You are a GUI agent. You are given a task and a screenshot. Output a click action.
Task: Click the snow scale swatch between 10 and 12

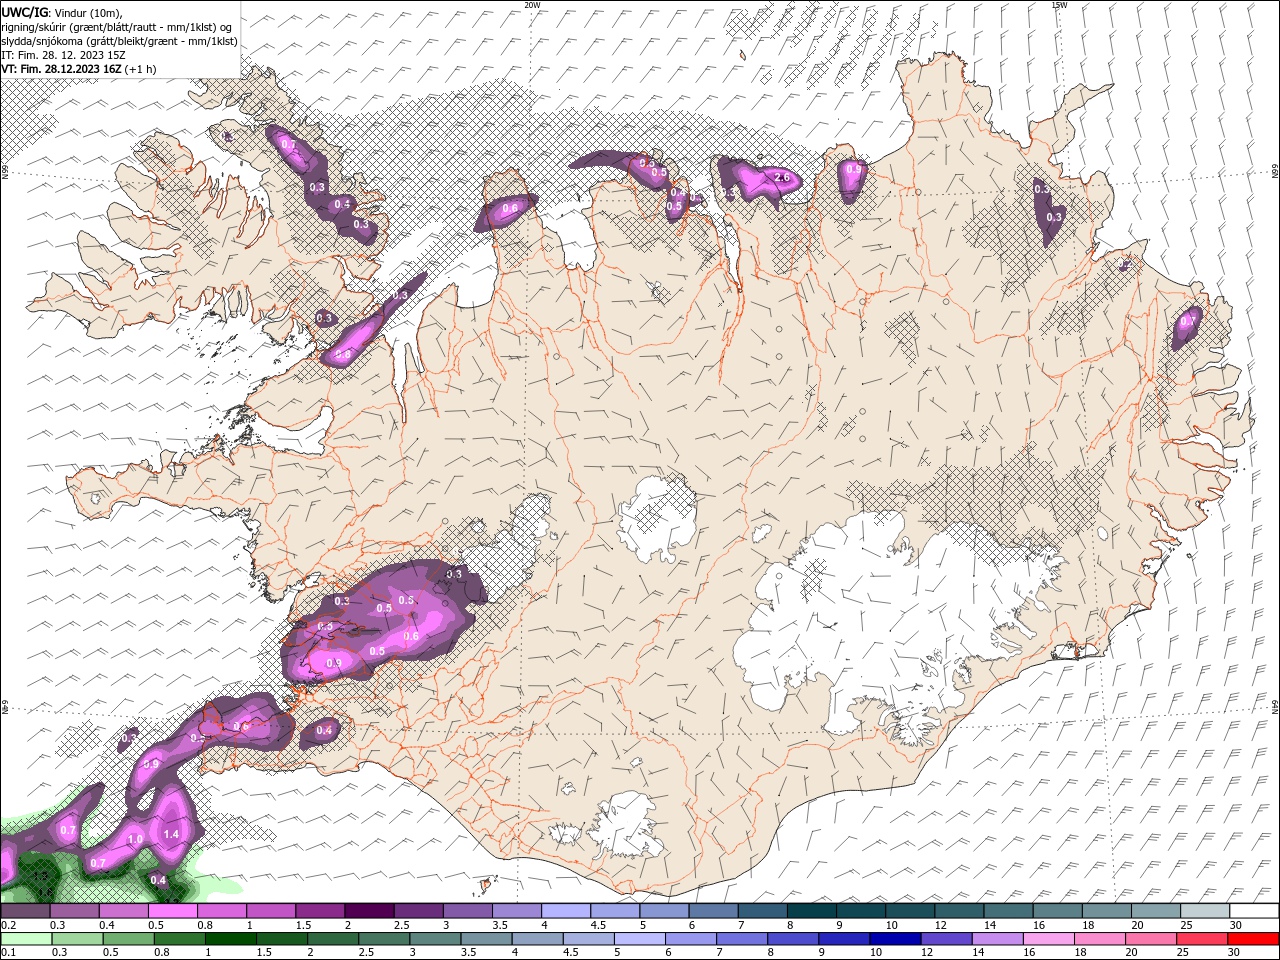(910, 911)
